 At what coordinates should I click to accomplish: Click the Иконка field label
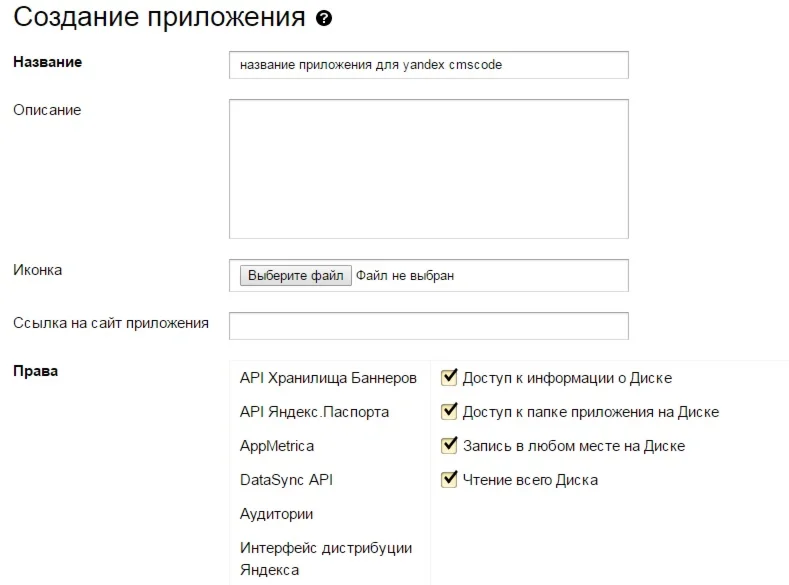click(37, 269)
